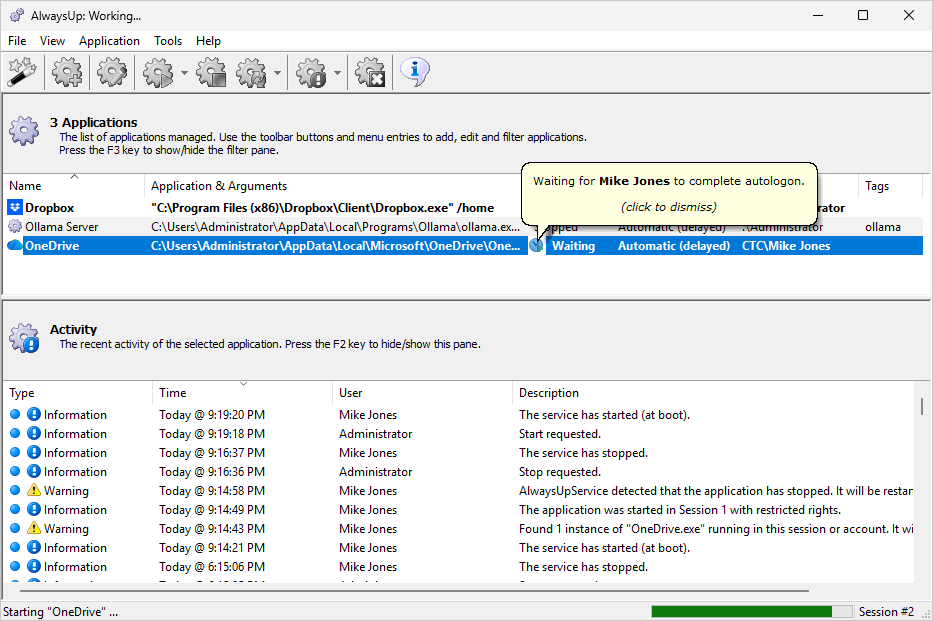Click the green progress bar in status bar
This screenshot has width=933, height=621.
pyautogui.click(x=741, y=611)
